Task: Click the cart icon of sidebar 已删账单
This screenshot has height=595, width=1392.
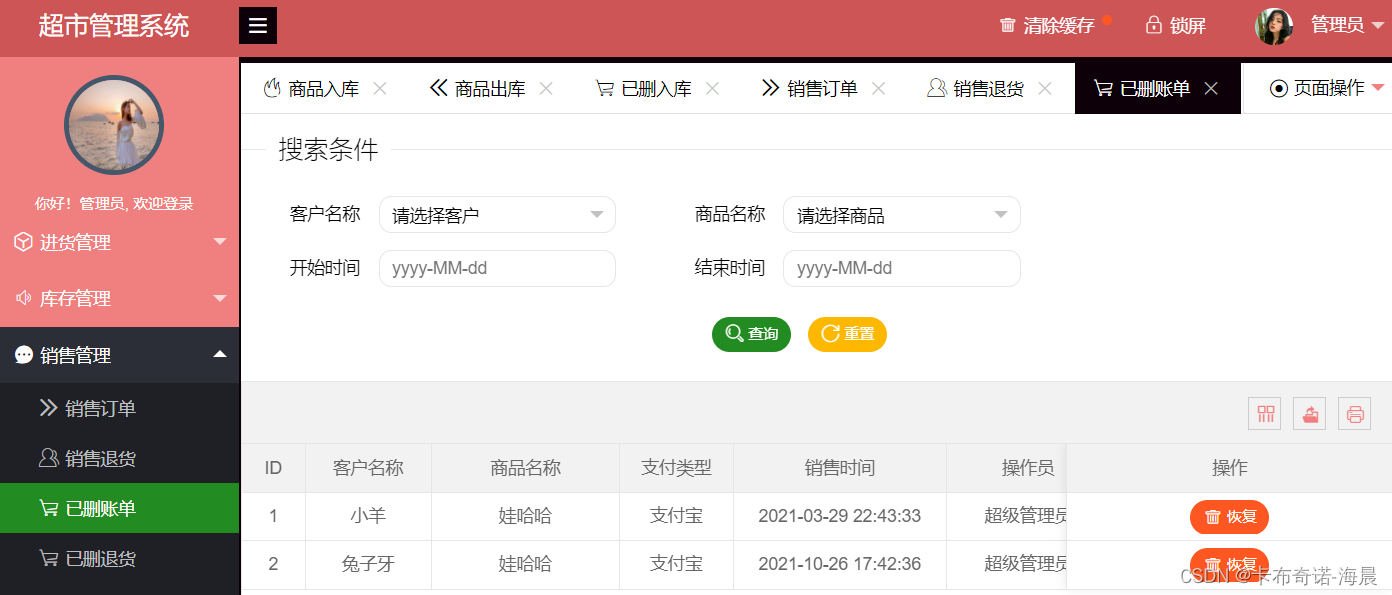Action: (x=48, y=508)
